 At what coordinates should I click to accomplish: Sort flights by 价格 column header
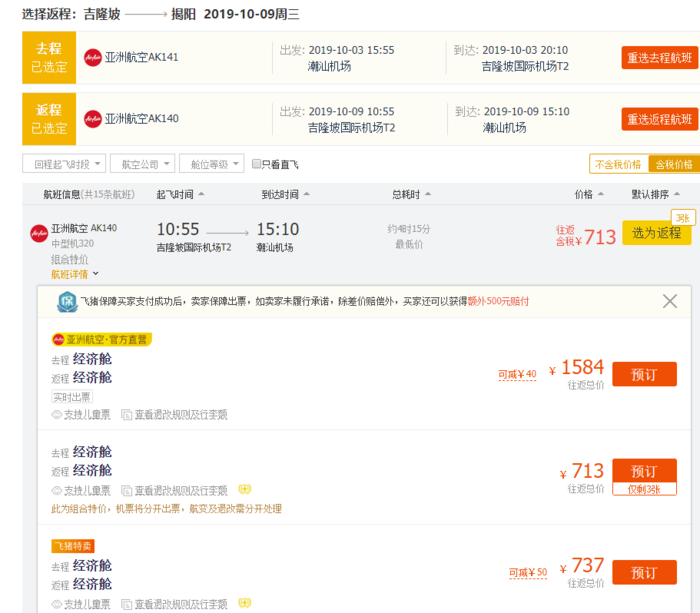coord(588,194)
